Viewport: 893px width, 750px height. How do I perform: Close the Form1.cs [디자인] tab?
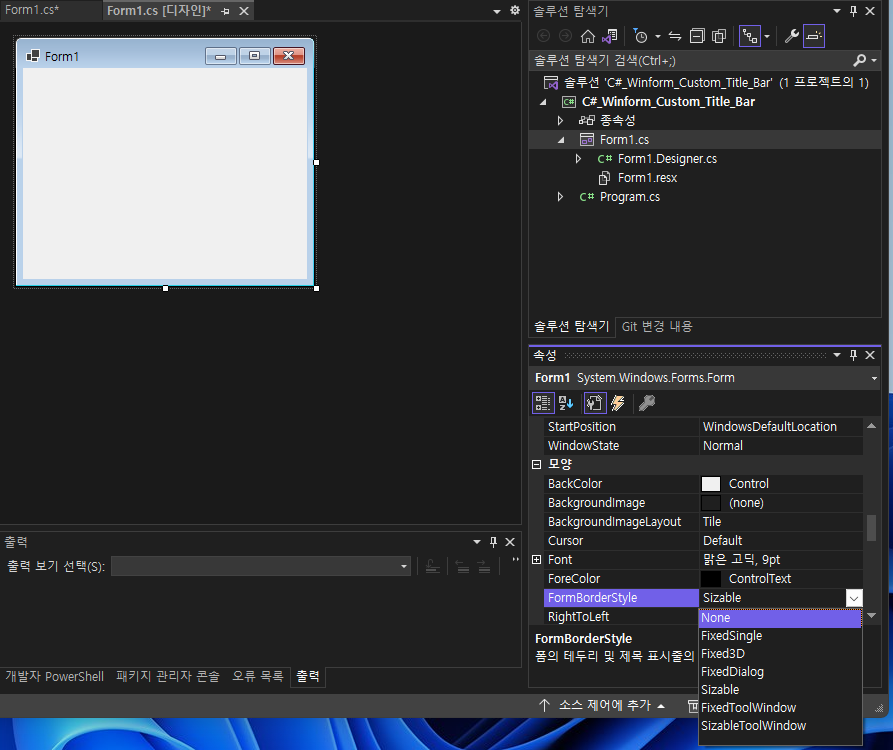(244, 11)
